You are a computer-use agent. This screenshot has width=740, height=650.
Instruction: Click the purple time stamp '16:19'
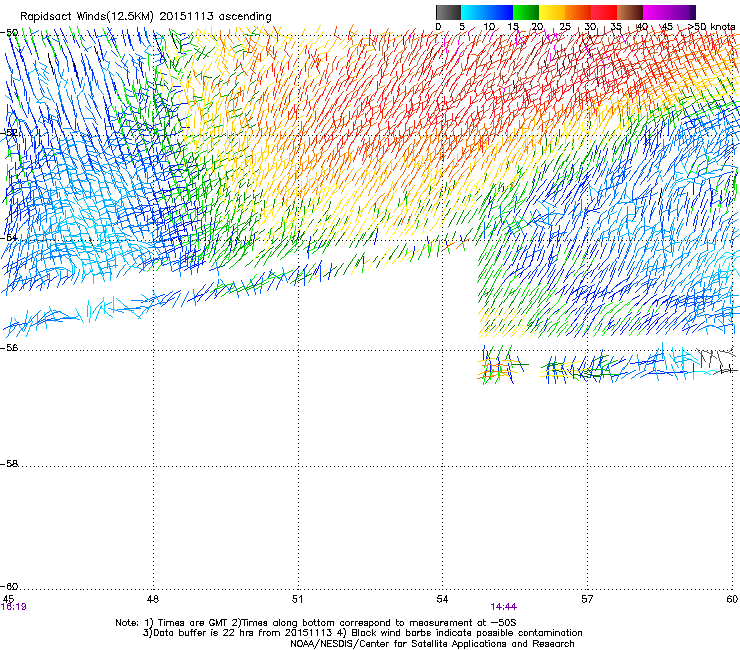point(14,607)
